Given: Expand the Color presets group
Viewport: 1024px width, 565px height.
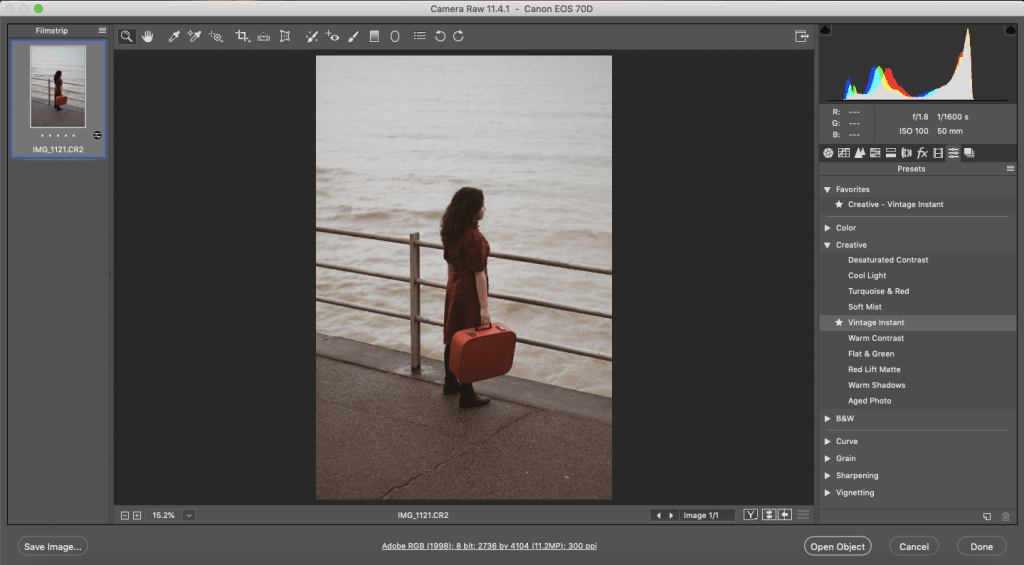Looking at the screenshot, I should click(x=827, y=228).
